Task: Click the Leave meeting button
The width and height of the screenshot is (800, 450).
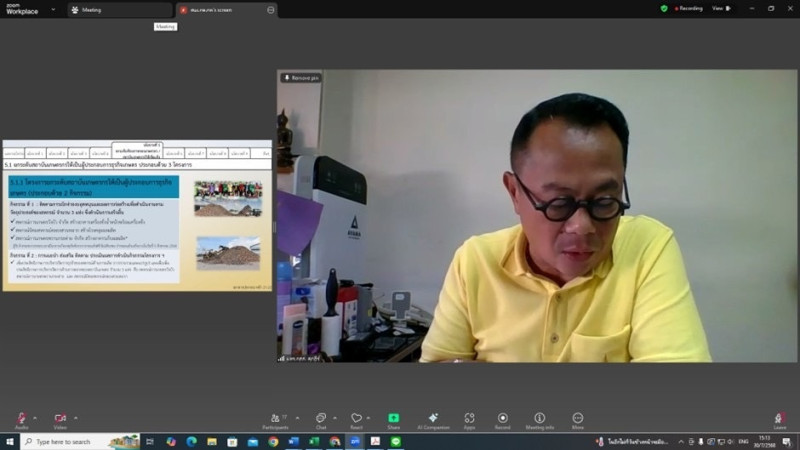Action: 779,419
